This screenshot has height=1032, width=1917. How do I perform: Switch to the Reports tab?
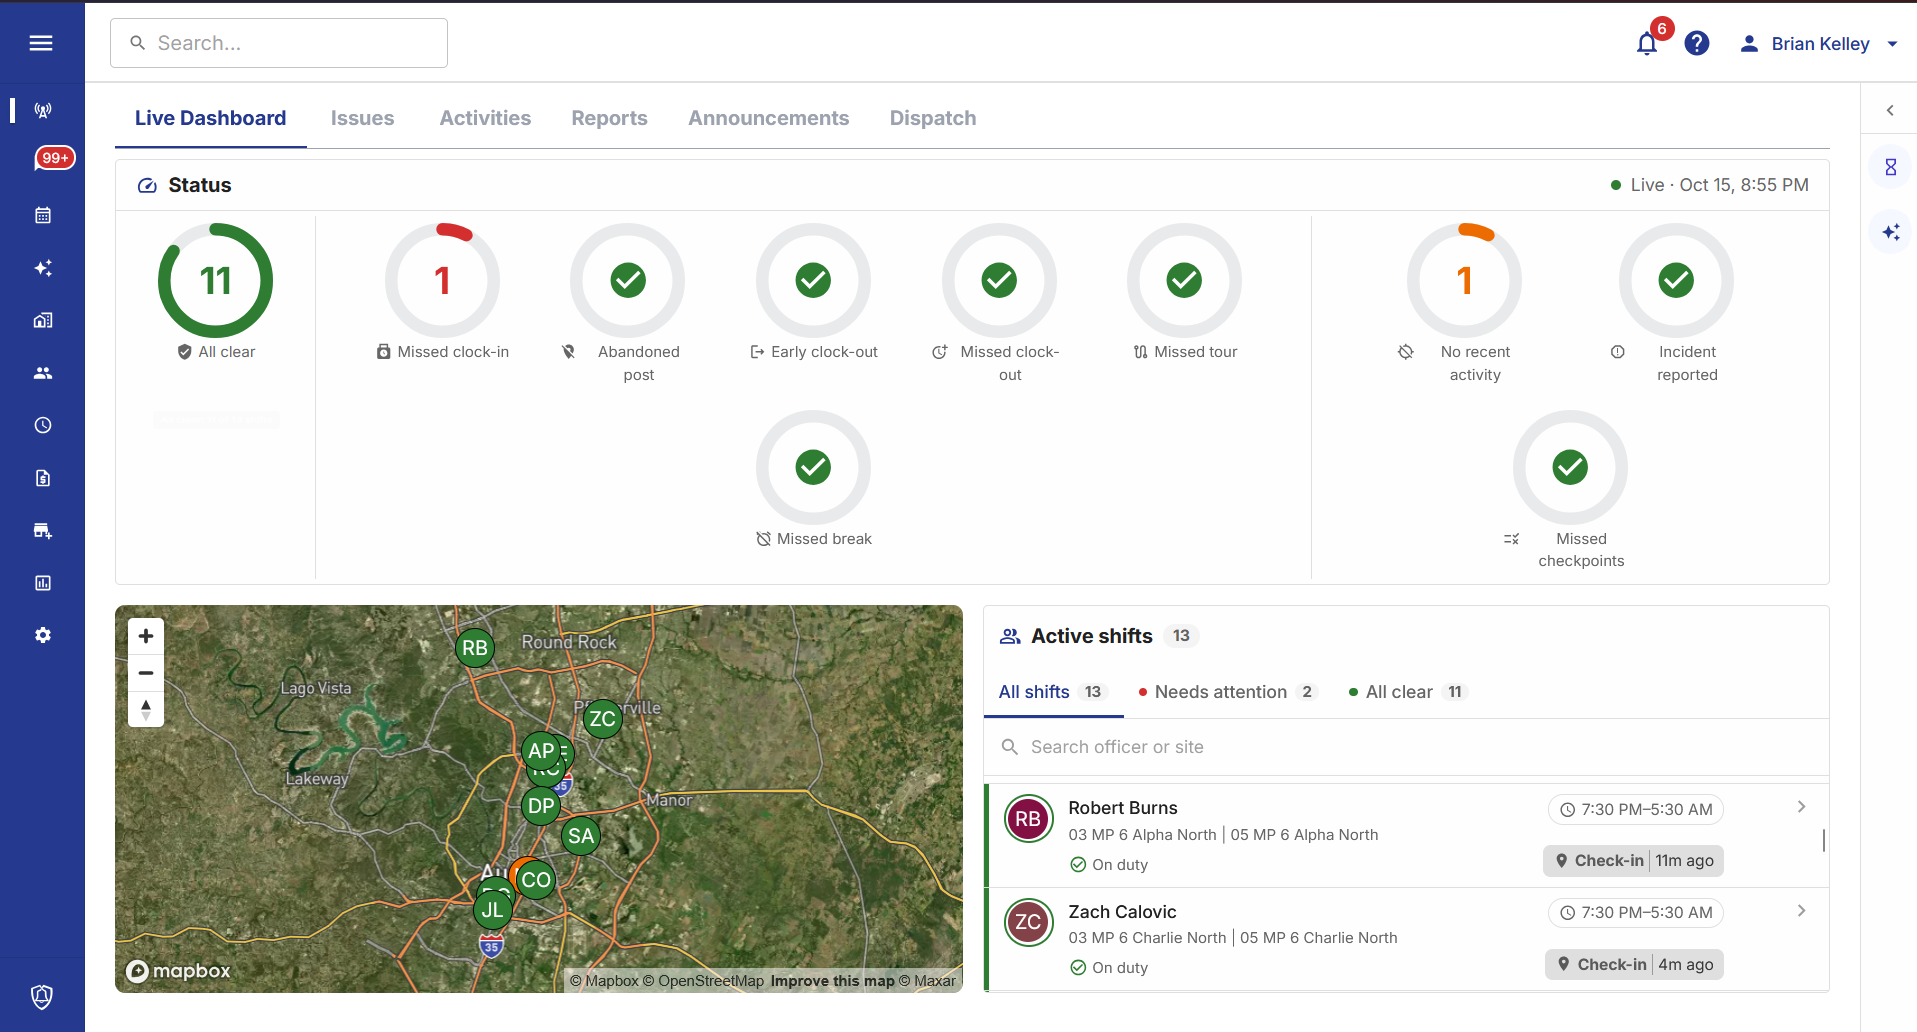coord(610,118)
